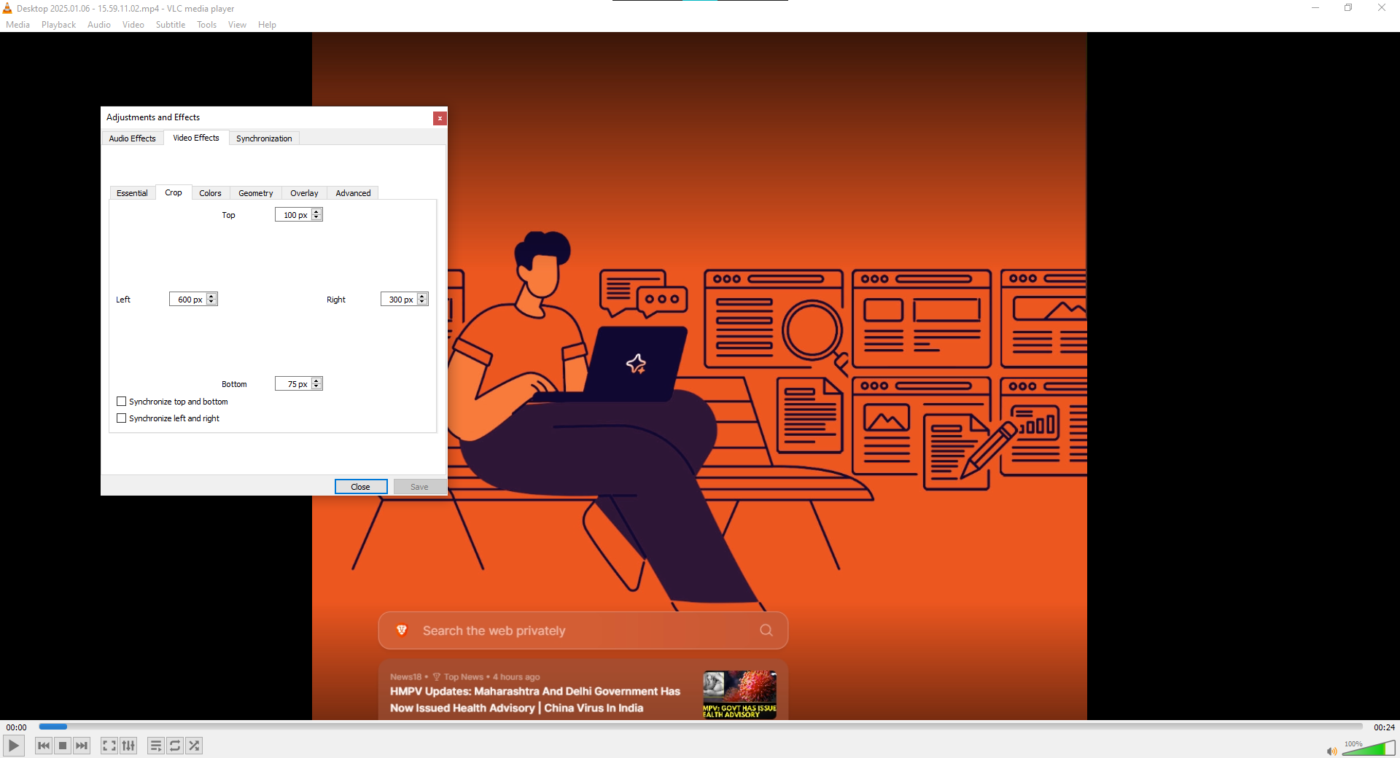Click the Previous media button
The height and width of the screenshot is (758, 1400).
tap(44, 746)
